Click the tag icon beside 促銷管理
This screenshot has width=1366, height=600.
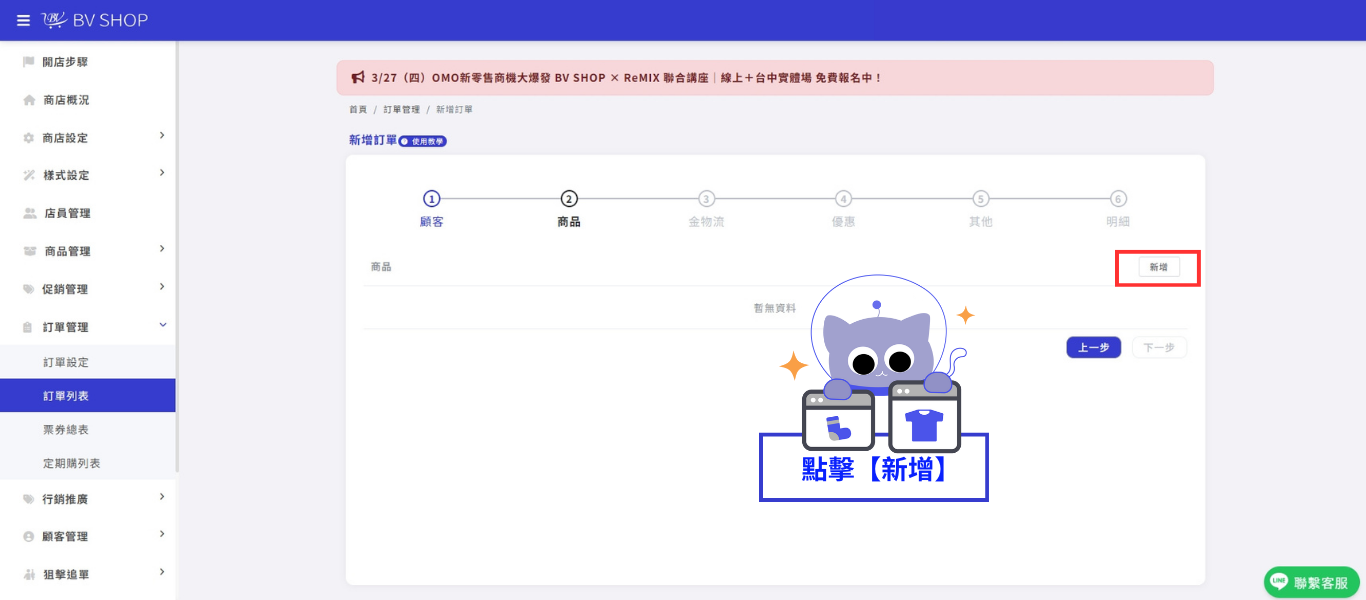29,289
